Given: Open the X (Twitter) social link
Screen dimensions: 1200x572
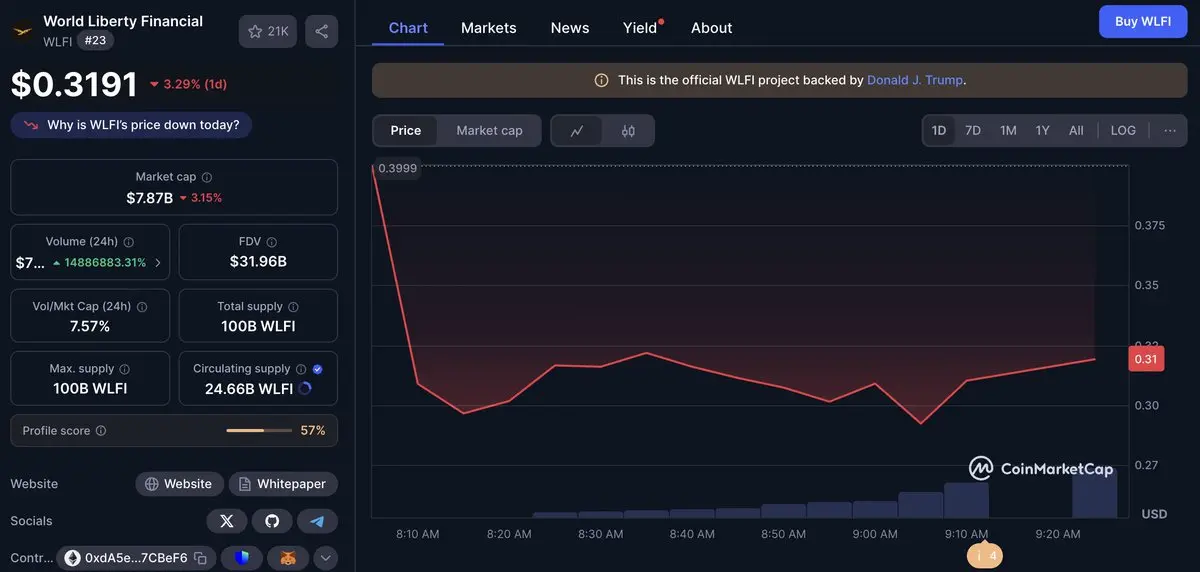Looking at the screenshot, I should point(227,521).
